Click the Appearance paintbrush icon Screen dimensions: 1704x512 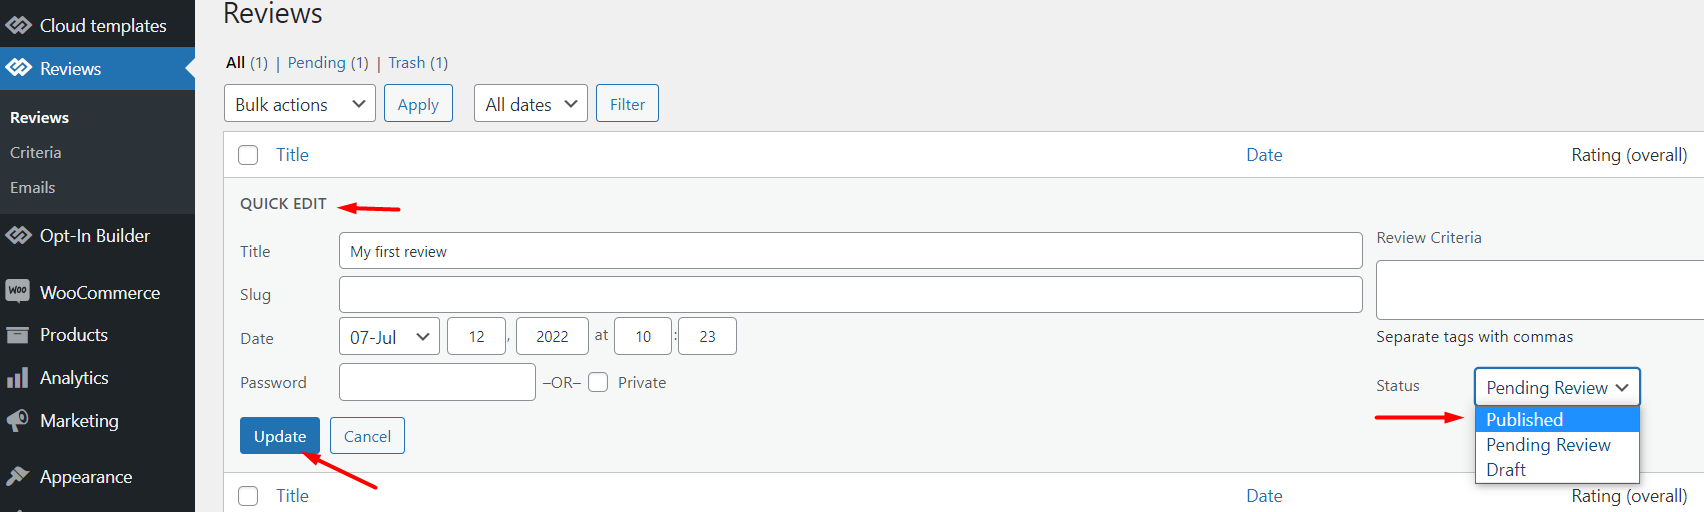pyautogui.click(x=18, y=476)
